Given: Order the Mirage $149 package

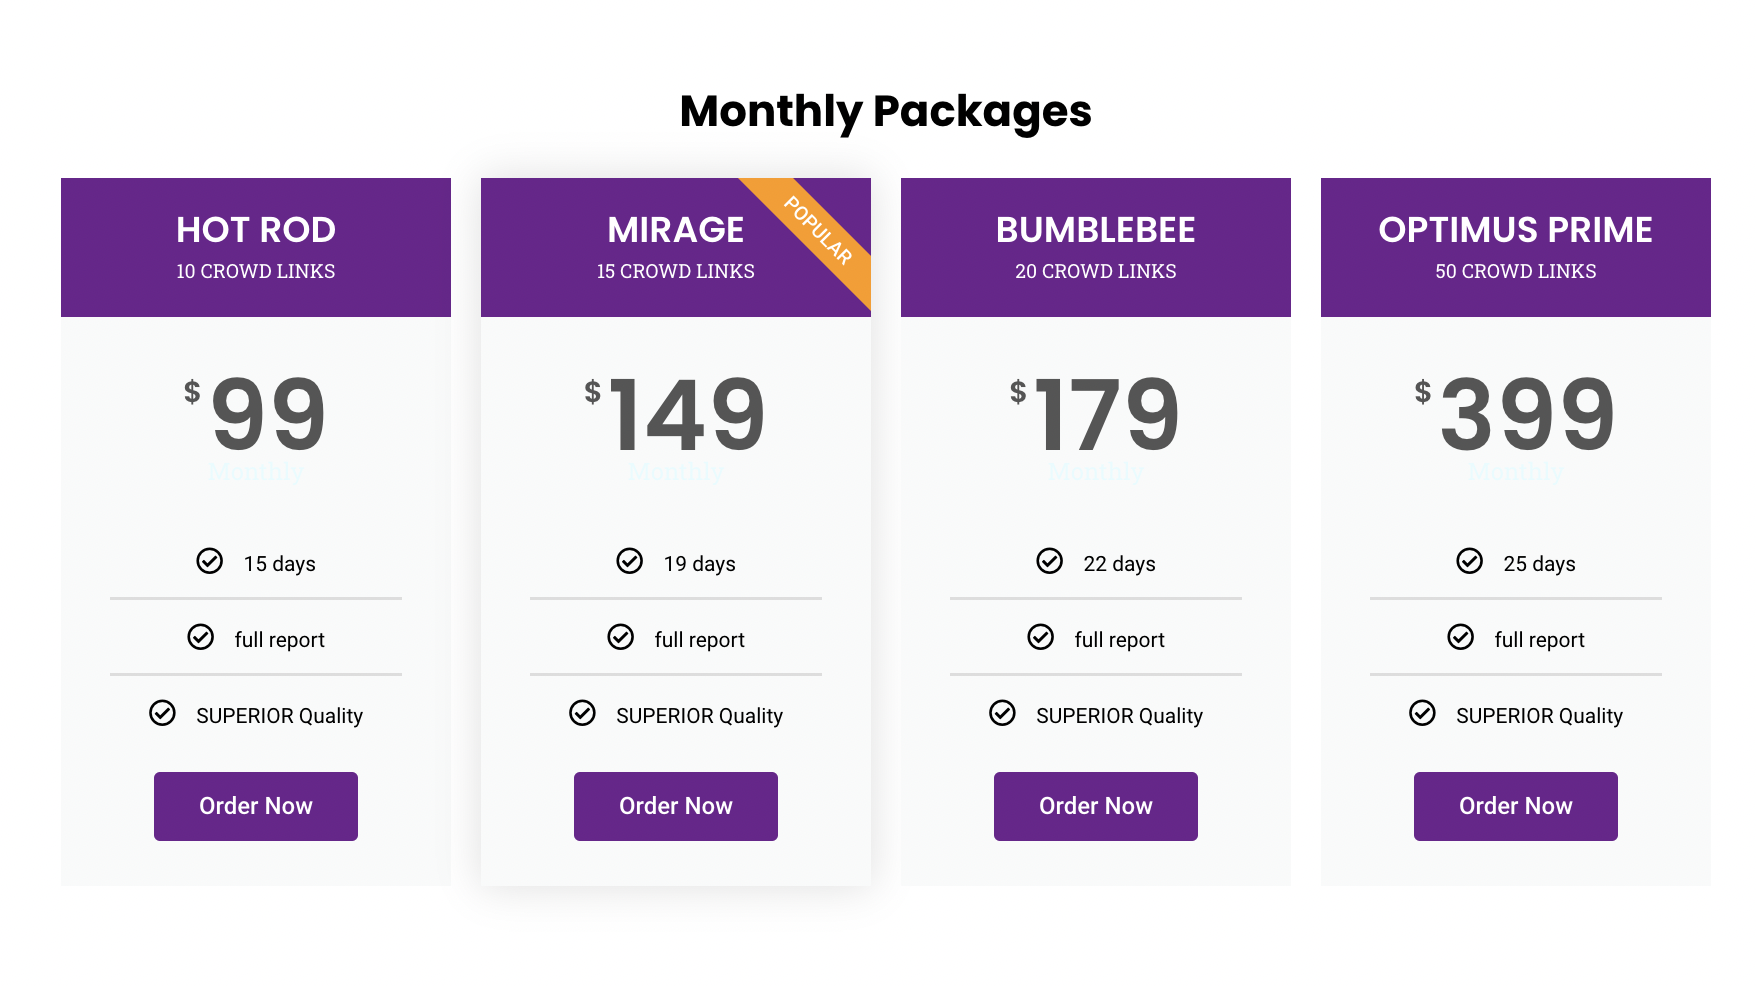Looking at the screenshot, I should 676,806.
